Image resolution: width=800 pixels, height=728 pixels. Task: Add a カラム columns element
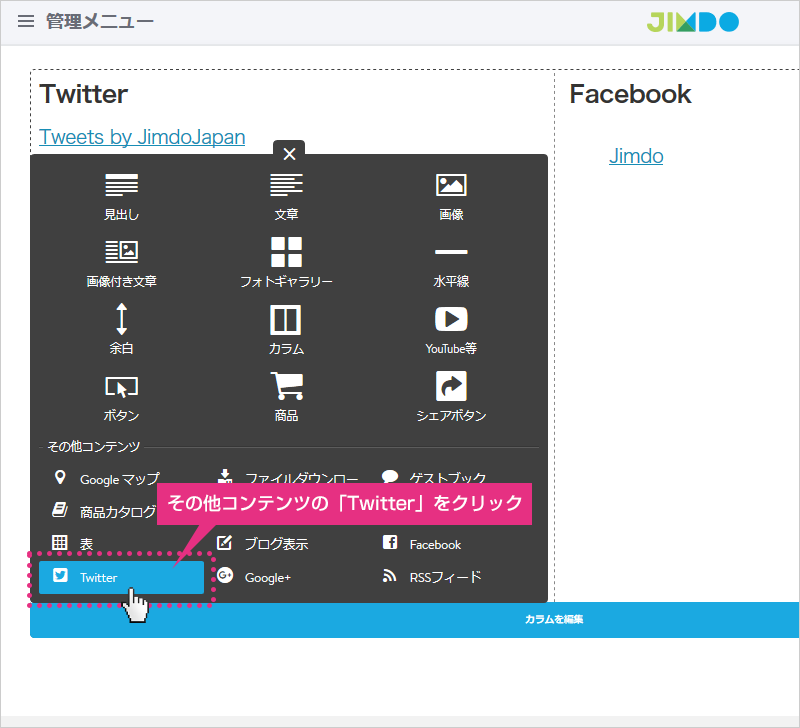(x=286, y=330)
